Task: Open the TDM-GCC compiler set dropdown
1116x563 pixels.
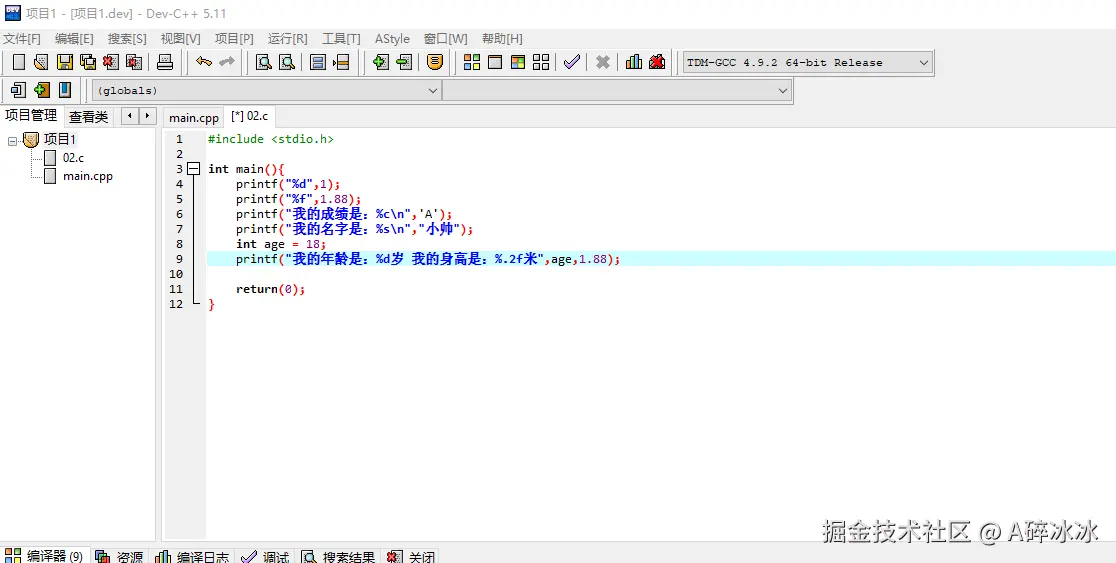Action: pyautogui.click(x=807, y=63)
